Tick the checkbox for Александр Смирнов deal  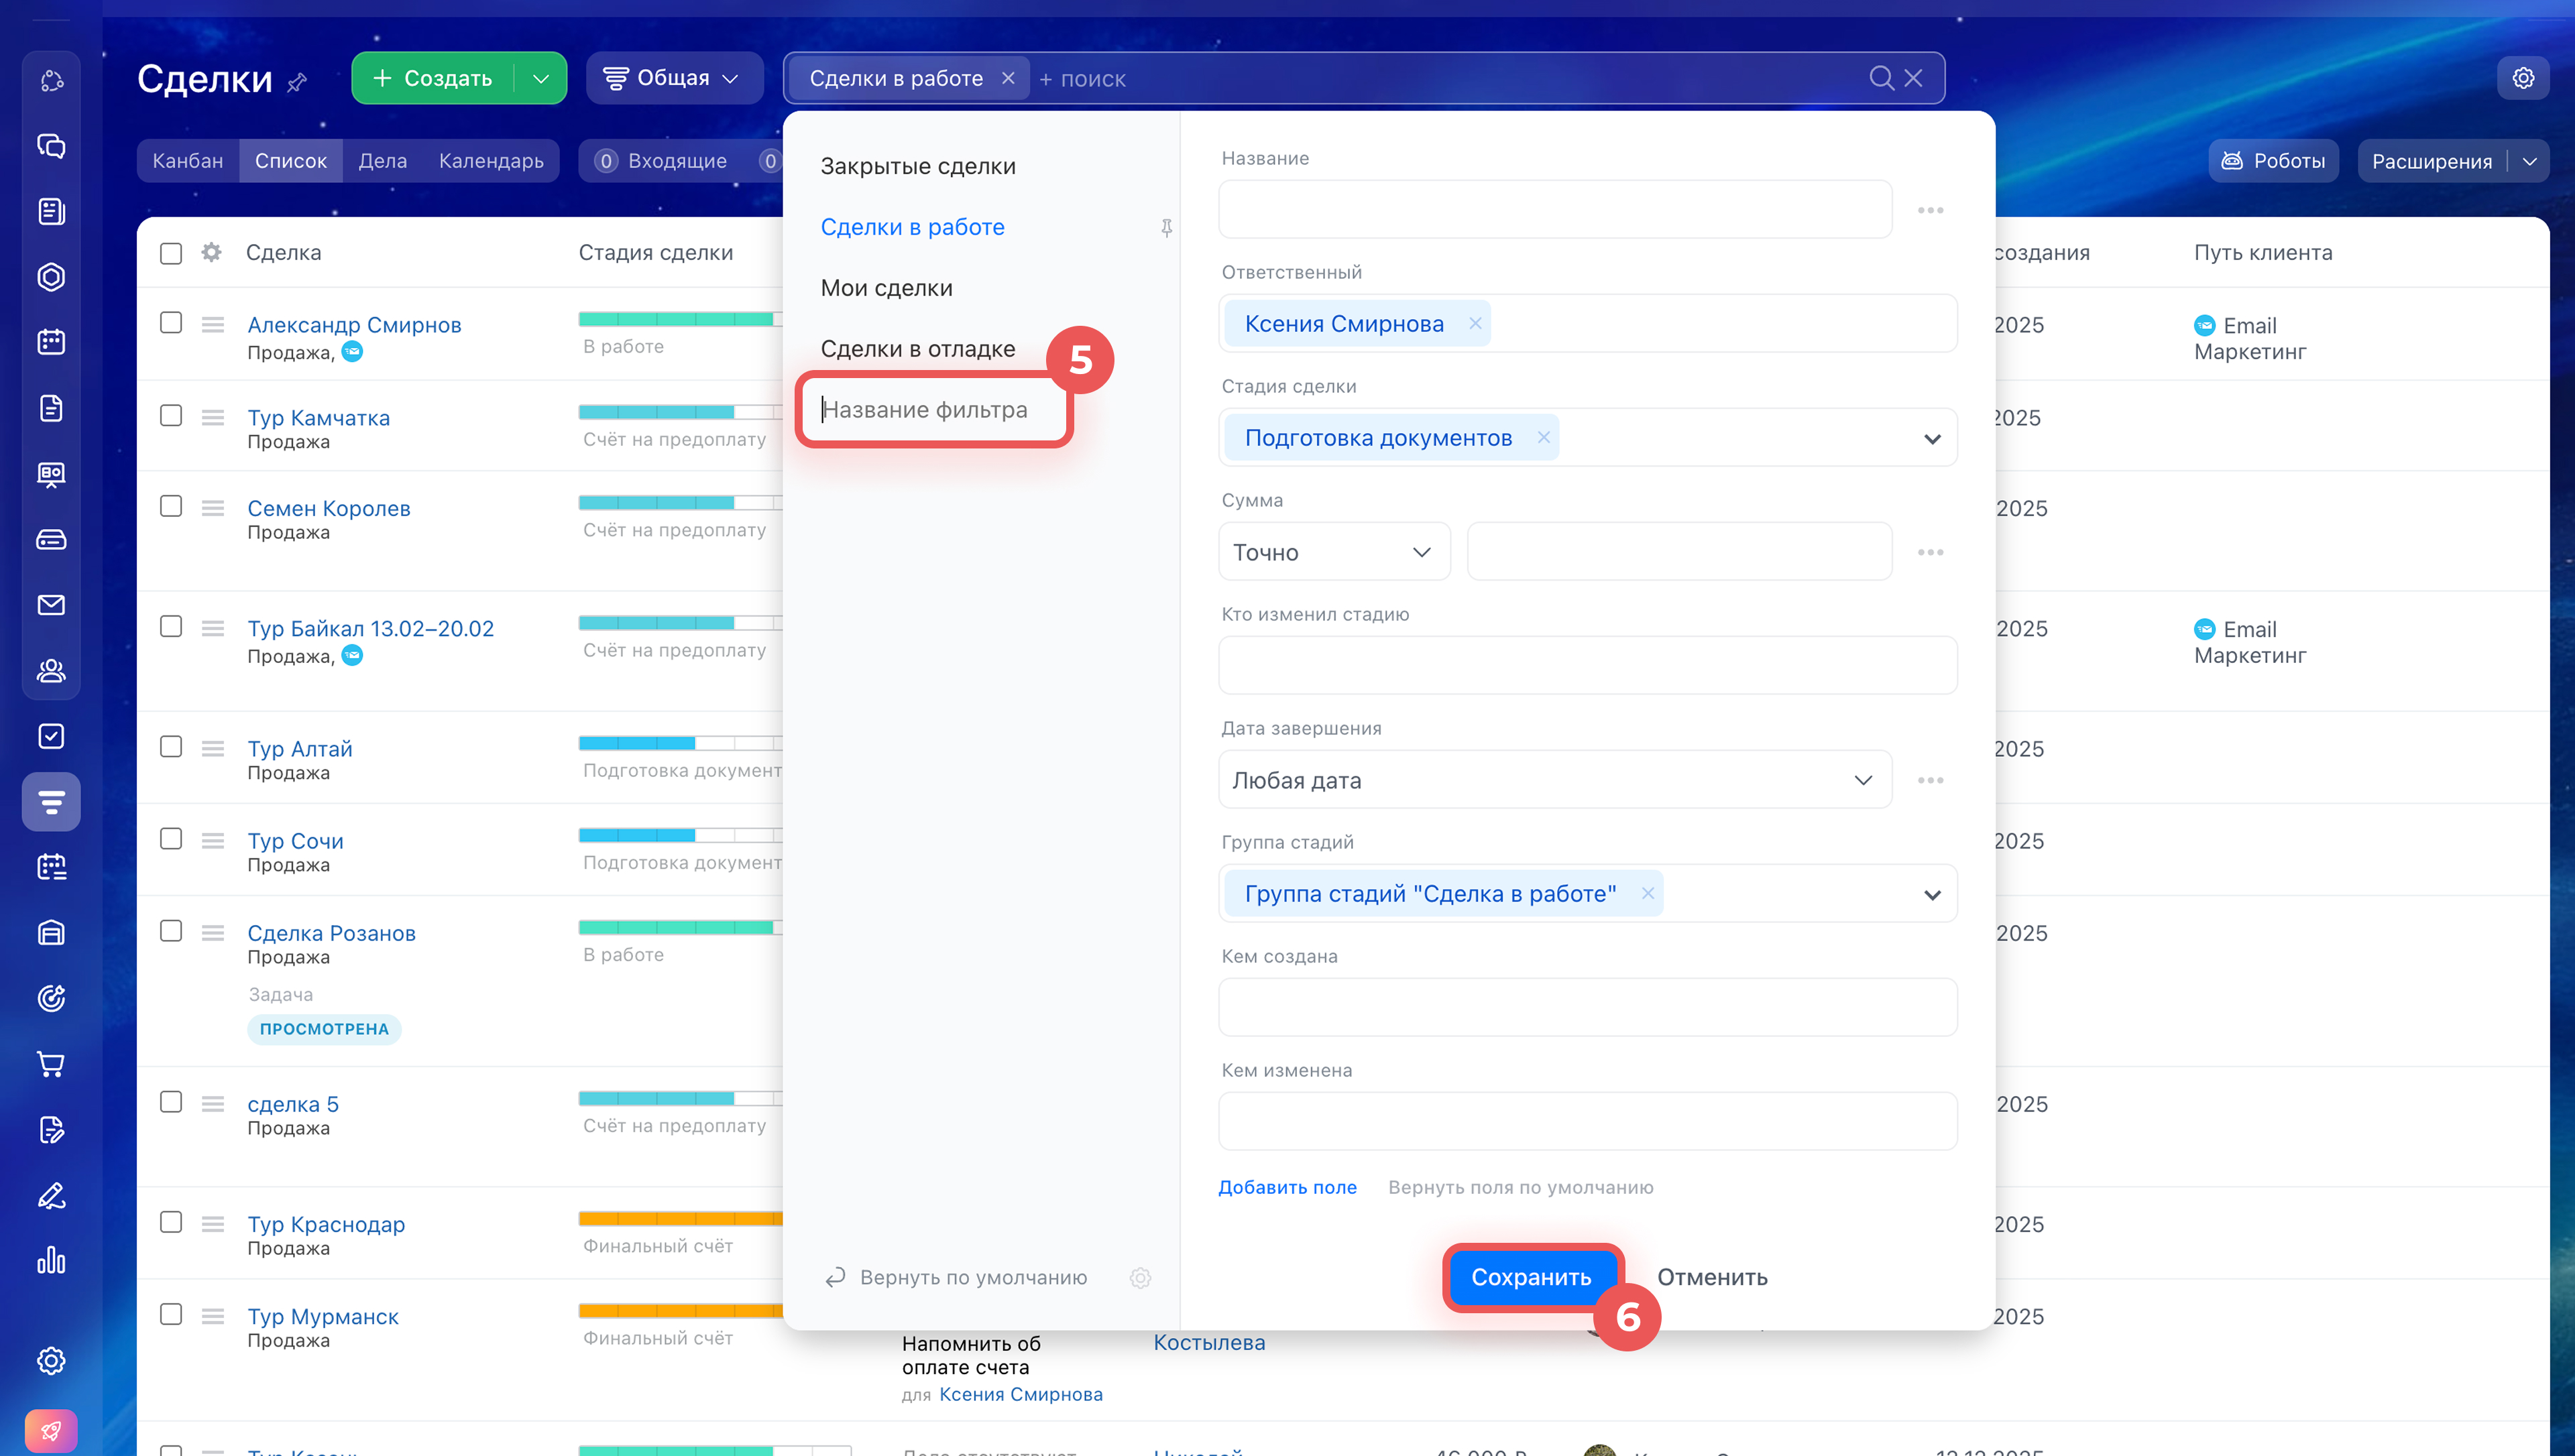(171, 323)
